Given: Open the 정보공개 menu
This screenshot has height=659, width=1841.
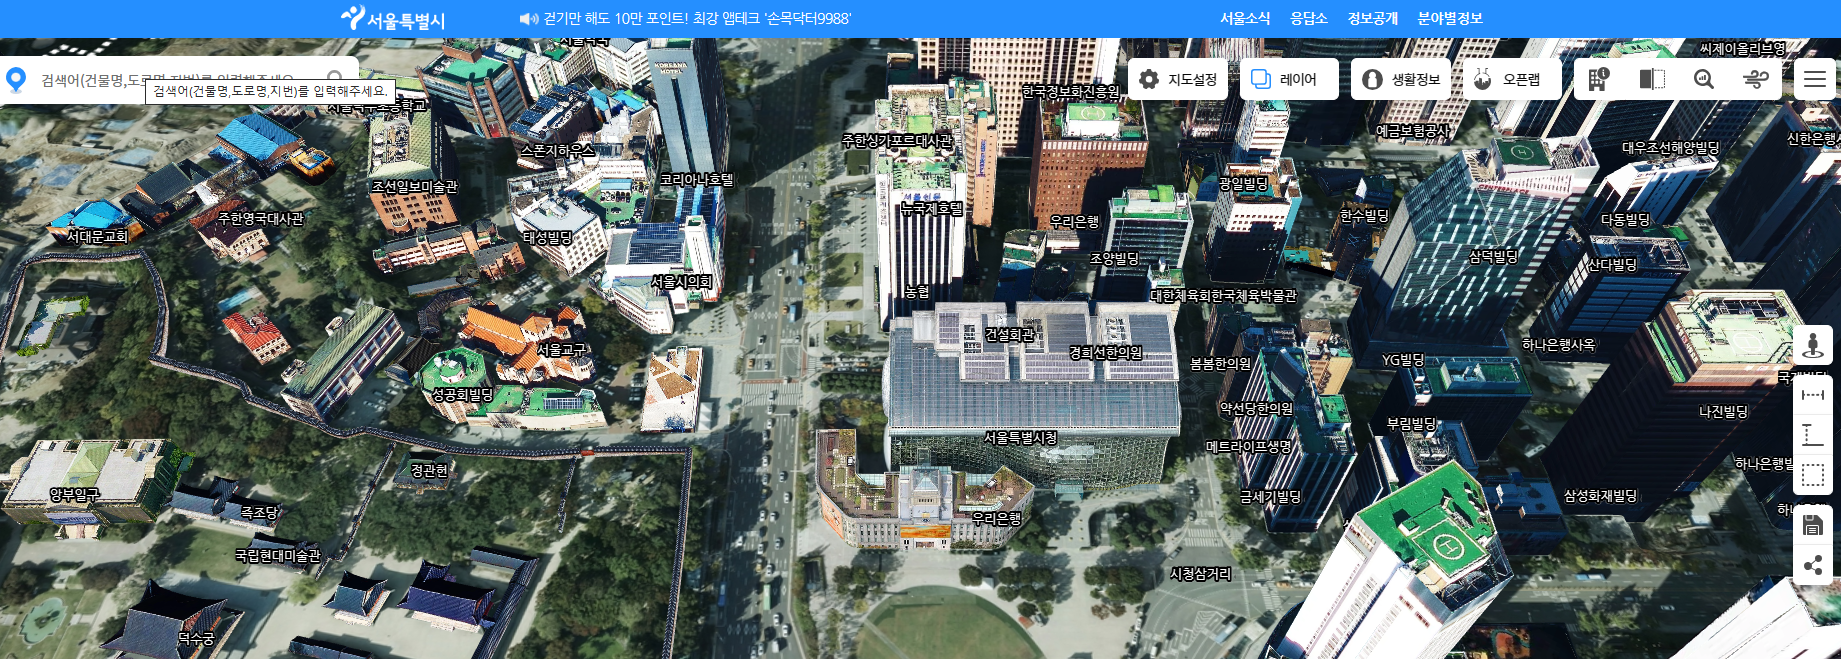Looking at the screenshot, I should coord(1373,18).
